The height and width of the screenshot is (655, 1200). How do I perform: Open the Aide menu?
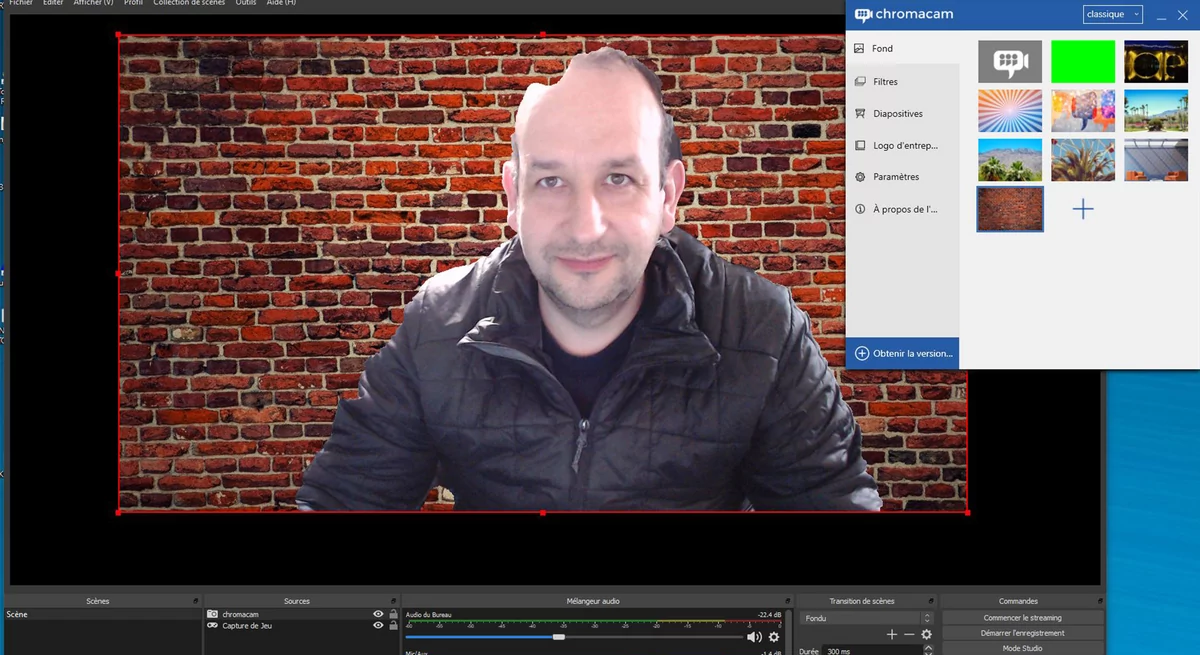click(x=280, y=3)
